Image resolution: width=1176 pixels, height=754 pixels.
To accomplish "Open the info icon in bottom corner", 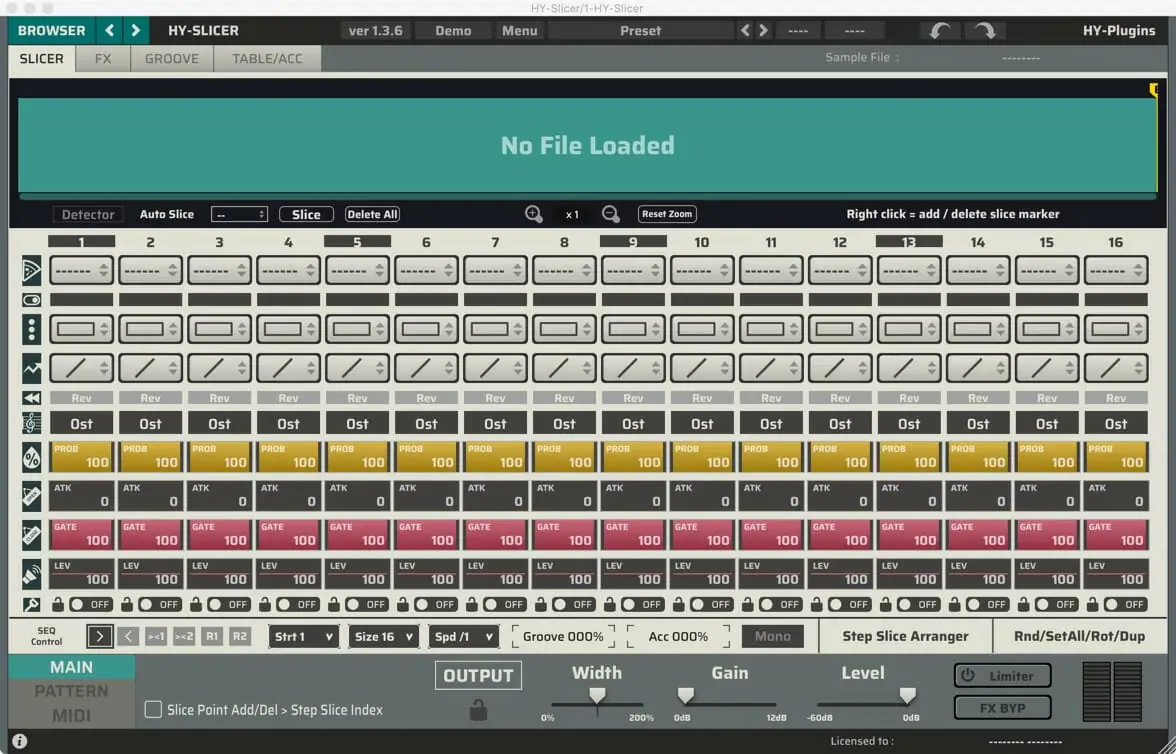I will coord(19,741).
